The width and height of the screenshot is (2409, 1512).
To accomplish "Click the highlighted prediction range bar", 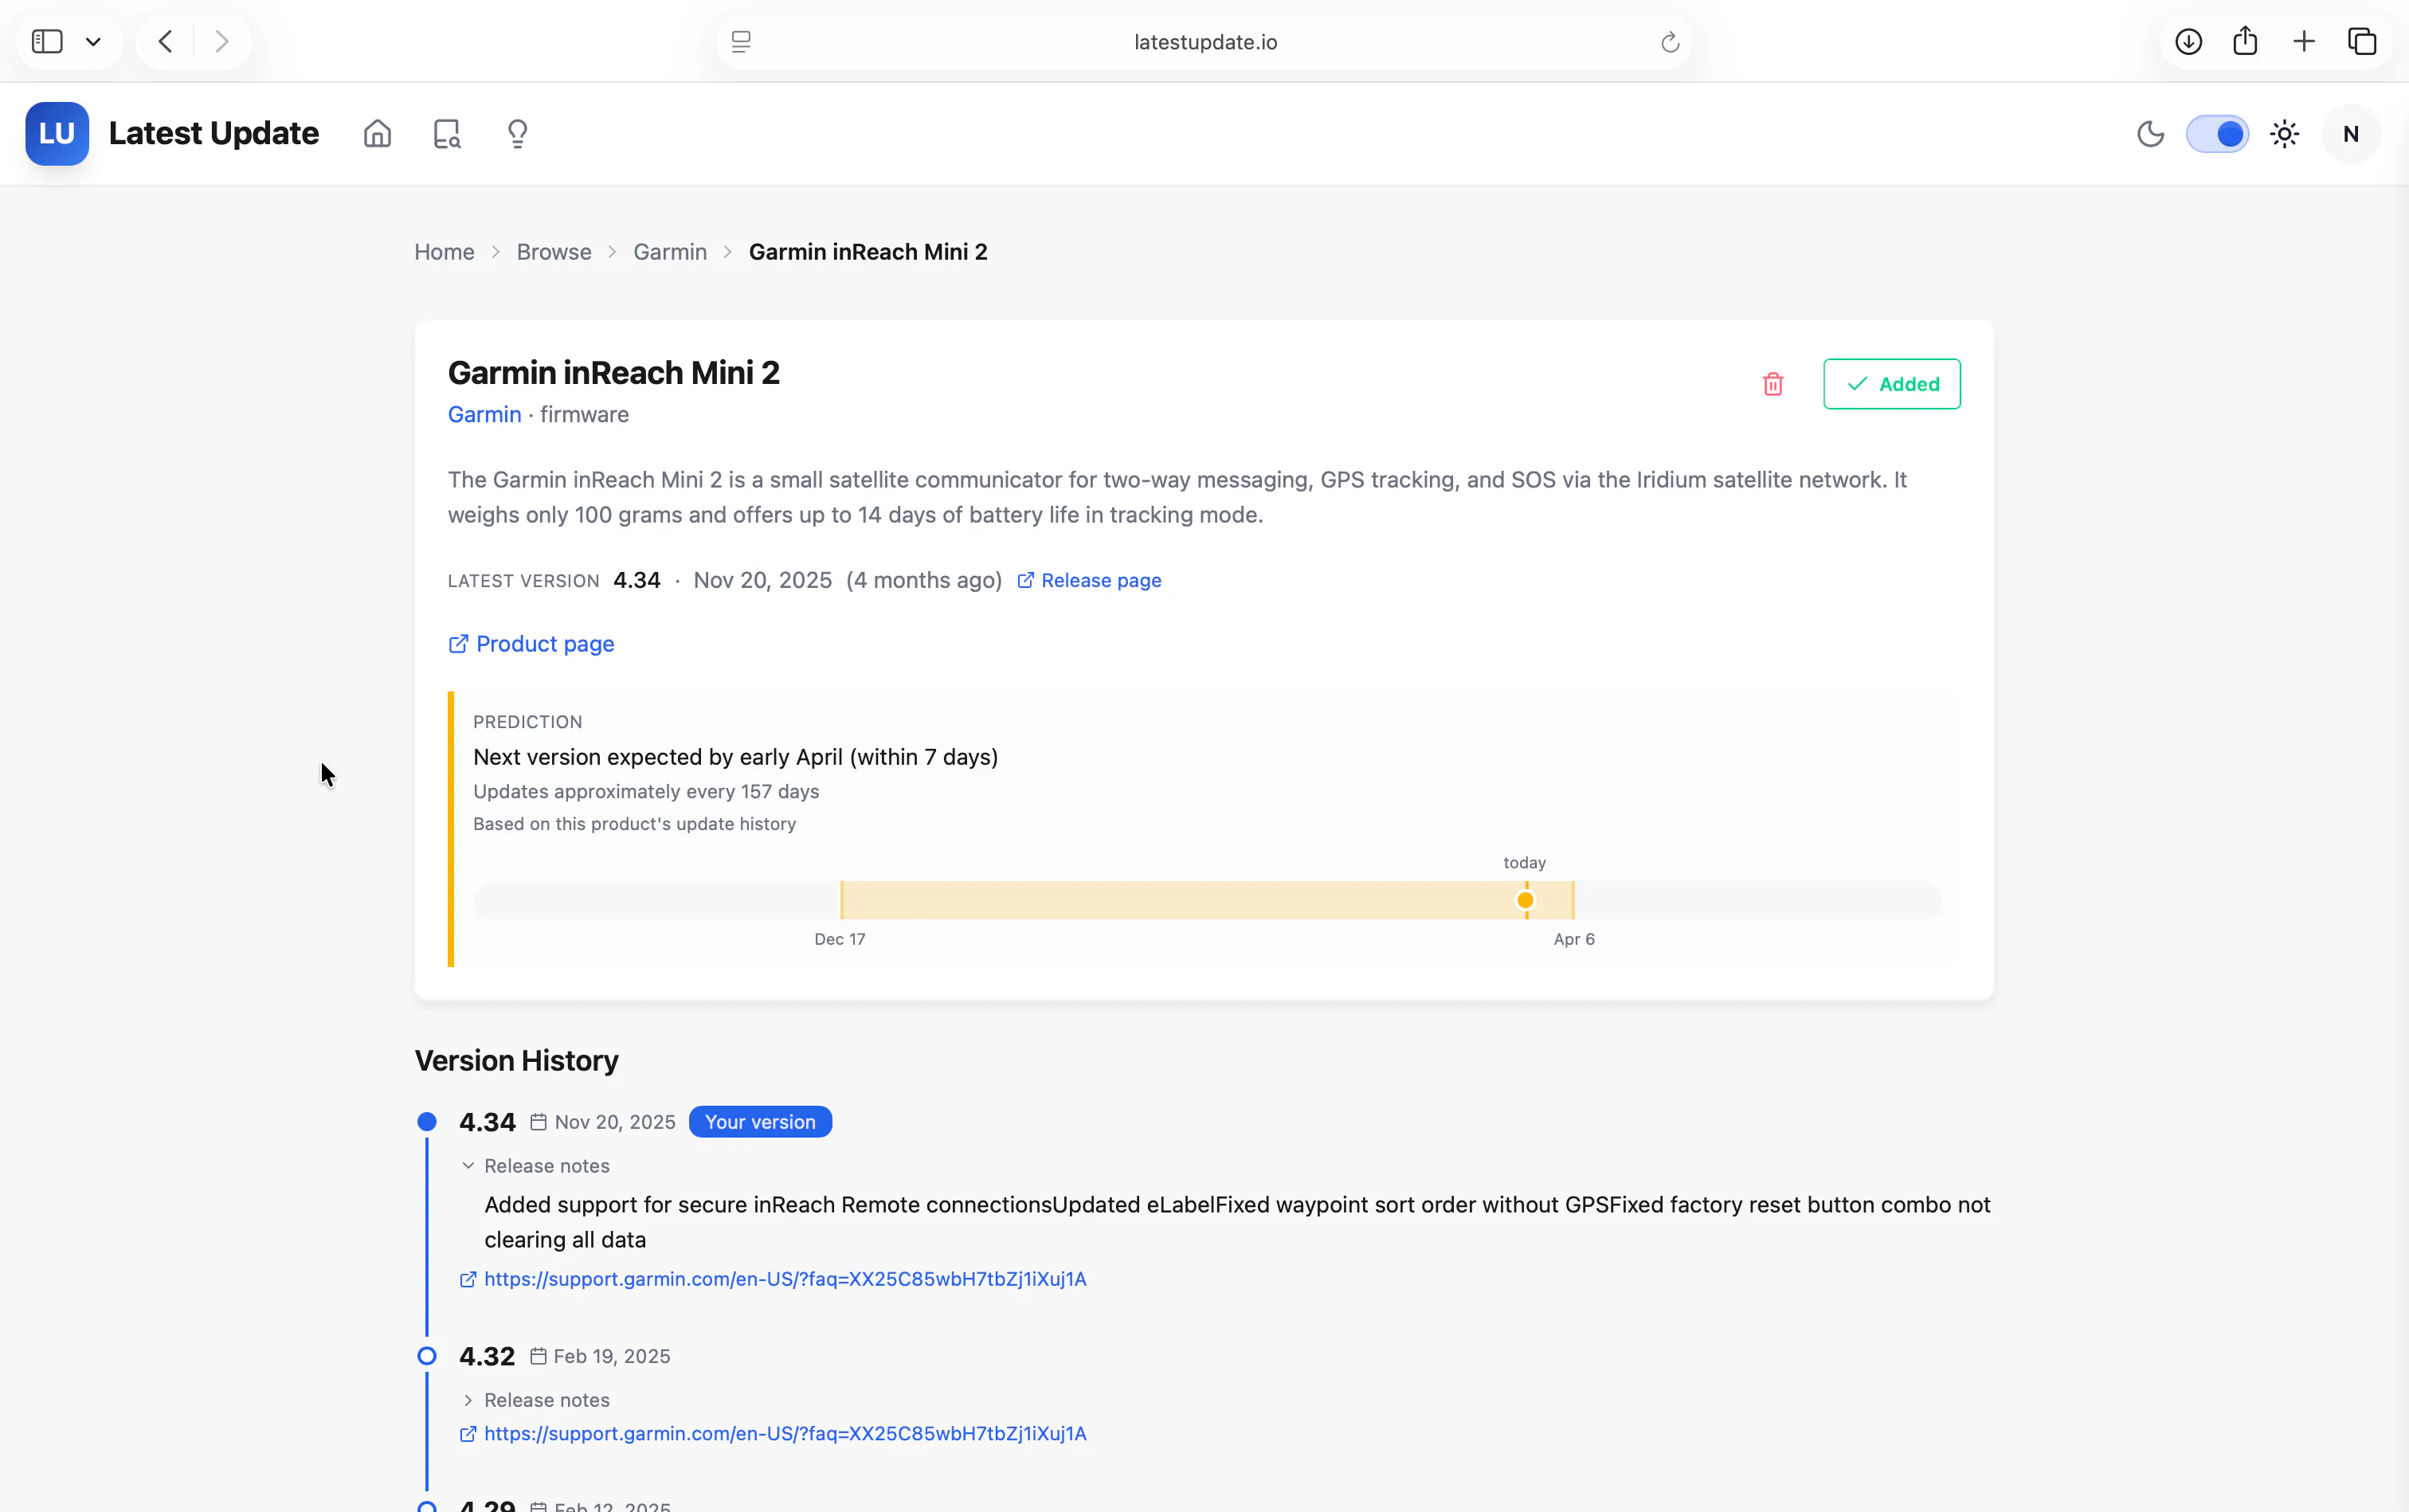I will coord(1207,900).
